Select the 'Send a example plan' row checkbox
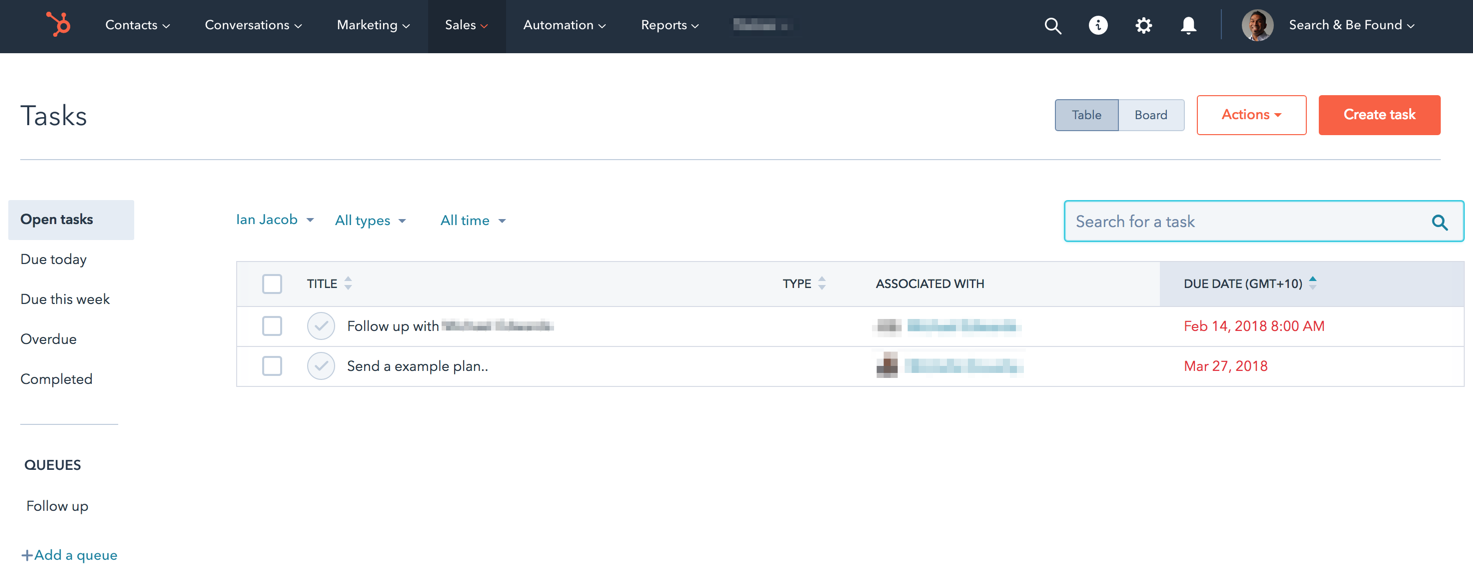The width and height of the screenshot is (1473, 584). point(272,366)
